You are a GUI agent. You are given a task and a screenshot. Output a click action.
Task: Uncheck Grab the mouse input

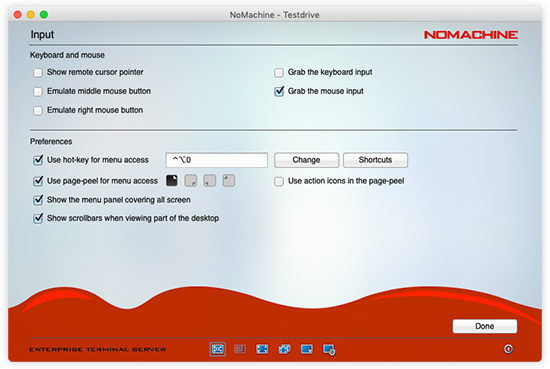(x=279, y=91)
